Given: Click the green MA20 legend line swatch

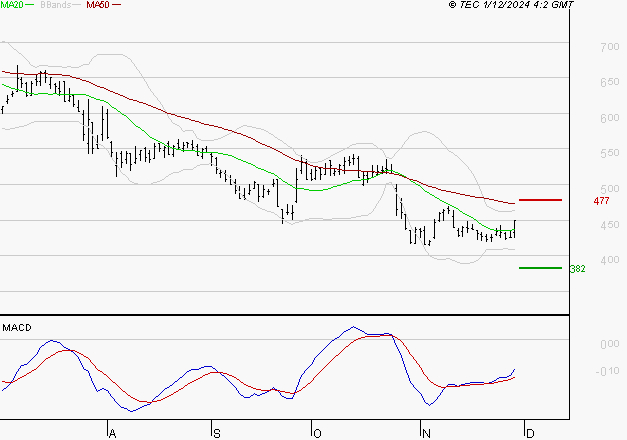Looking at the screenshot, I should 30,5.
